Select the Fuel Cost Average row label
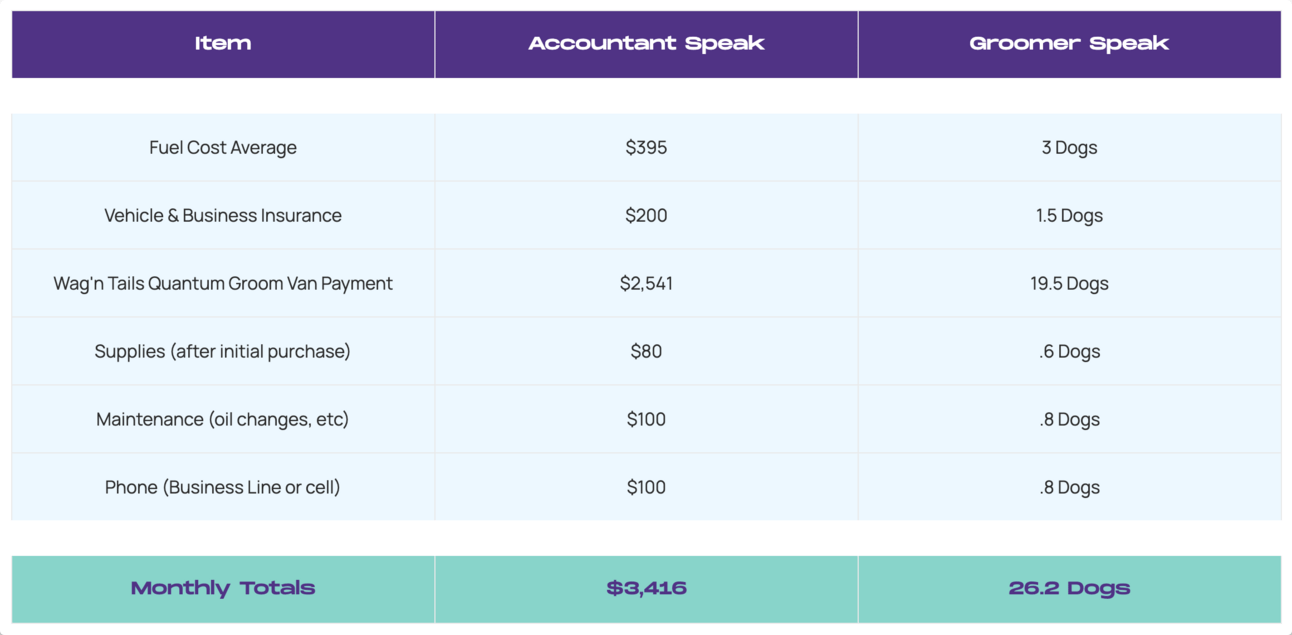Image resolution: width=1292 pixels, height=635 pixels. pos(223,148)
